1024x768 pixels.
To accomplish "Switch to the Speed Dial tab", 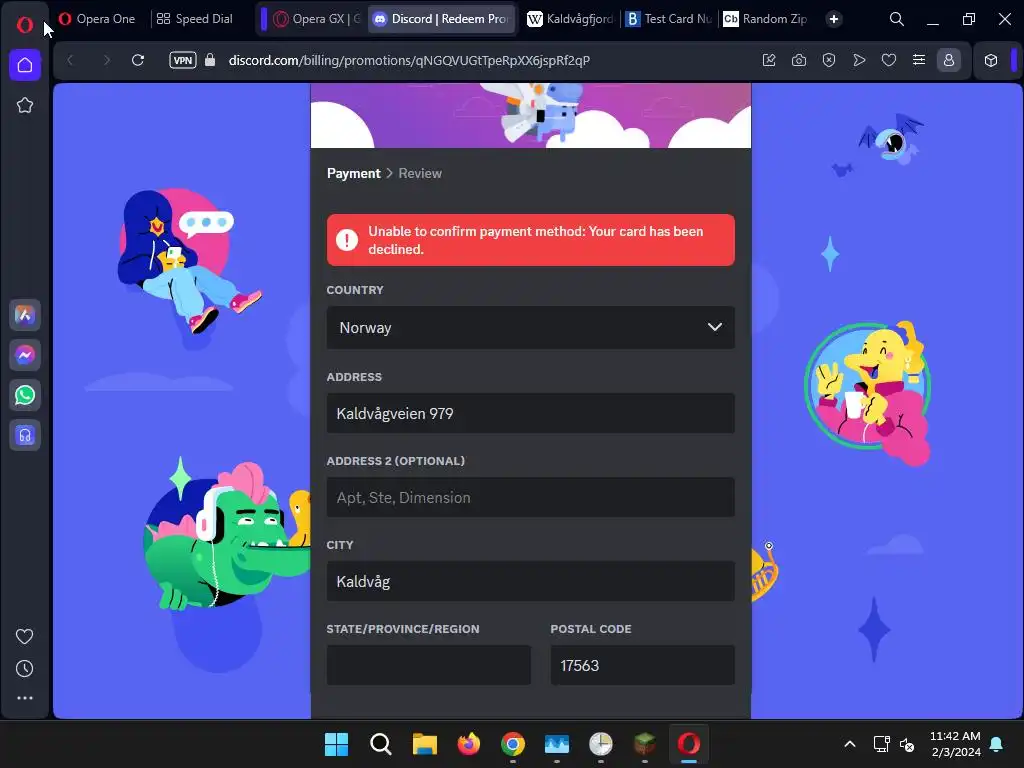I will (x=195, y=19).
